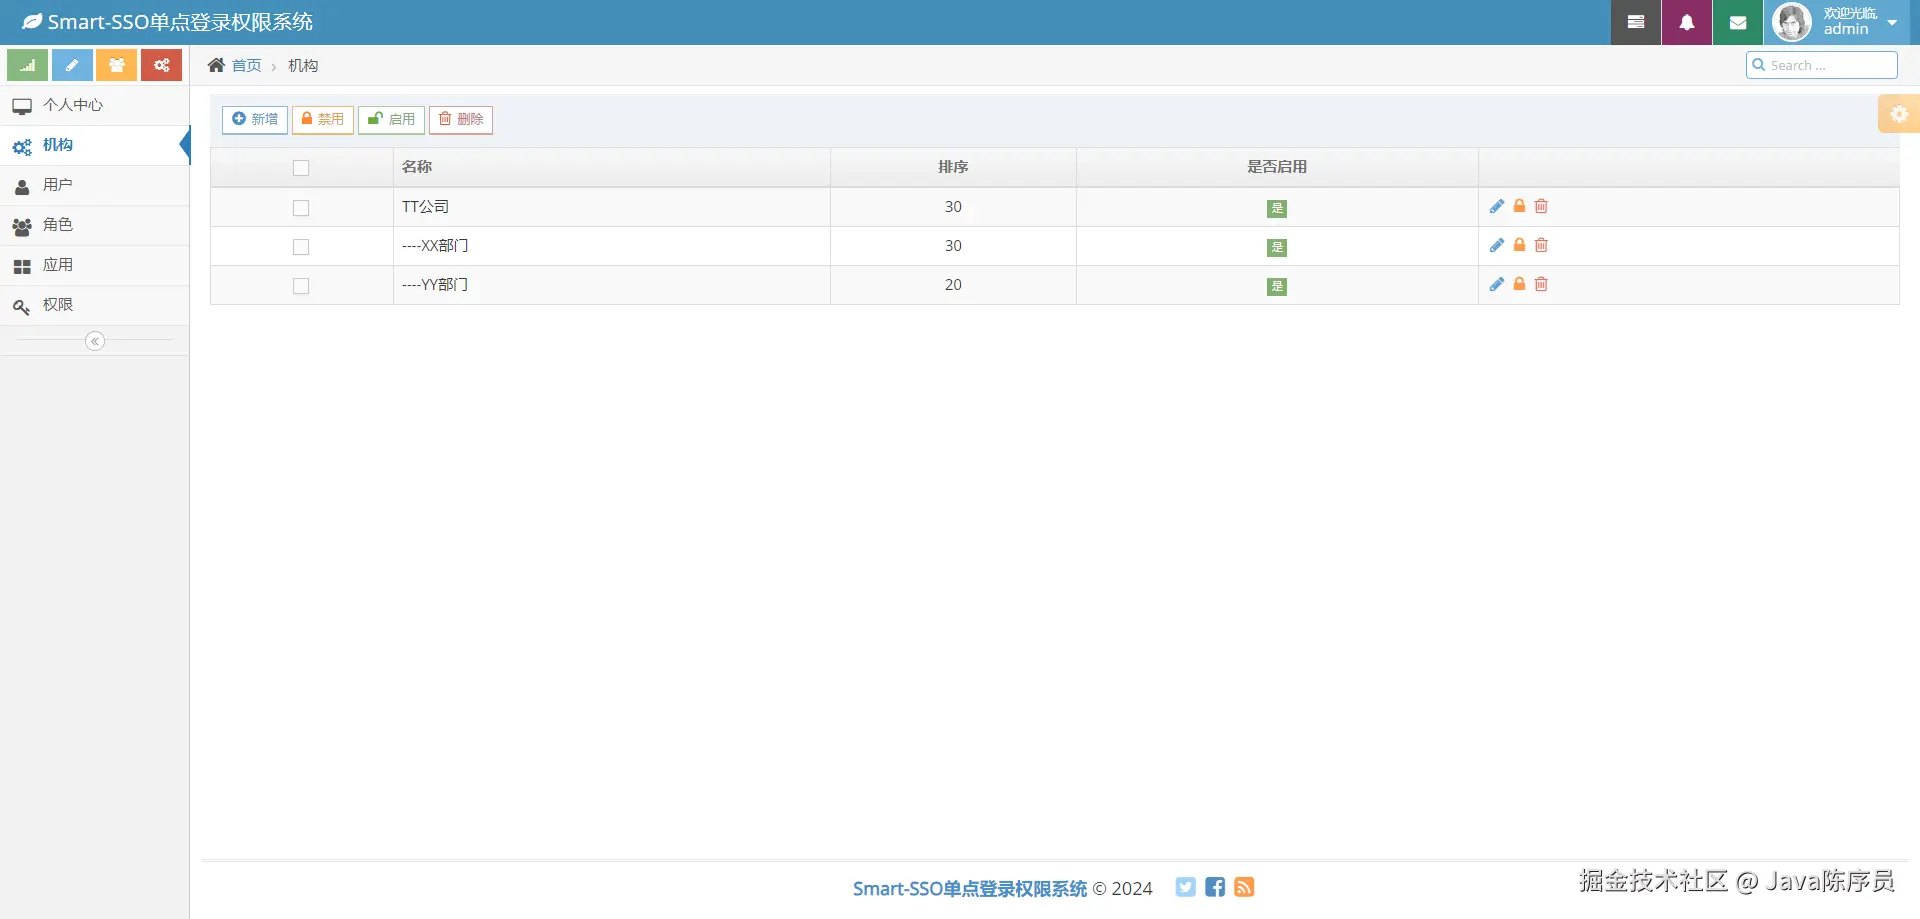Click the ----YY部门 name cell

612,285
